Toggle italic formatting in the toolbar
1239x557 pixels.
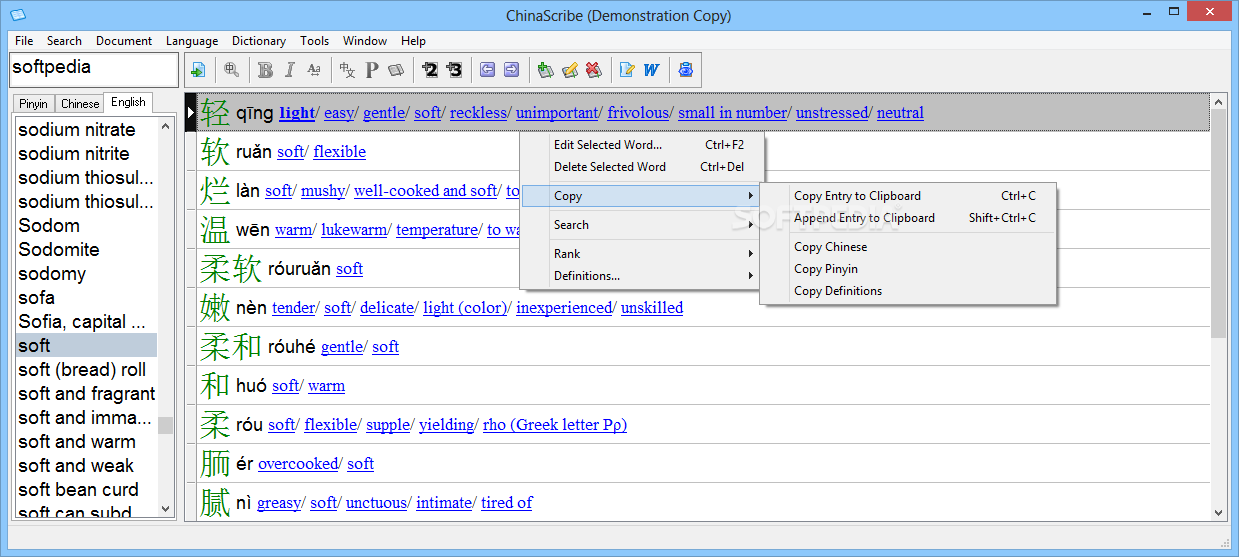290,70
